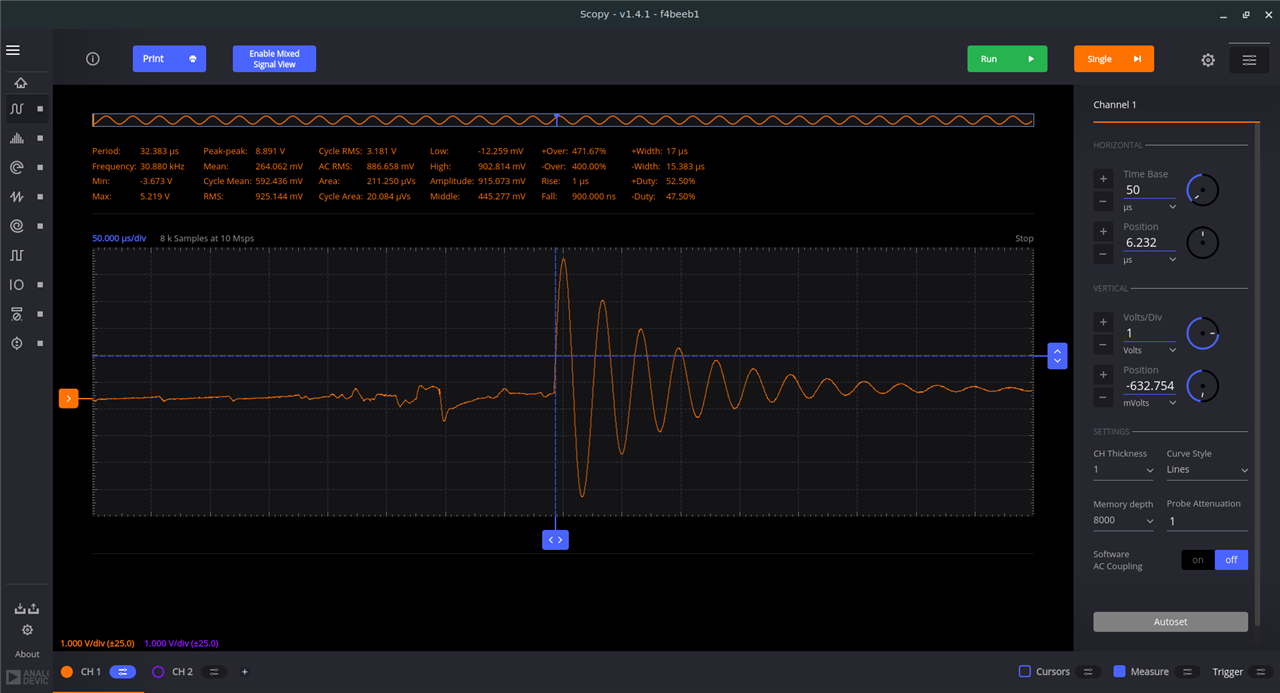This screenshot has width=1280, height=693.
Task: Open CH 1 channel settings icon
Action: [122, 672]
